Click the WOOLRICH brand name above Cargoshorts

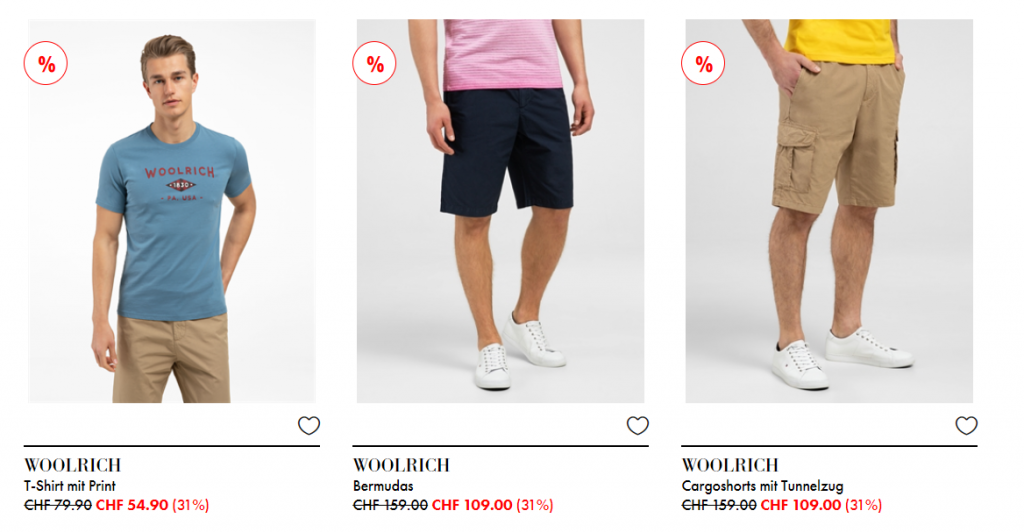[x=730, y=465]
